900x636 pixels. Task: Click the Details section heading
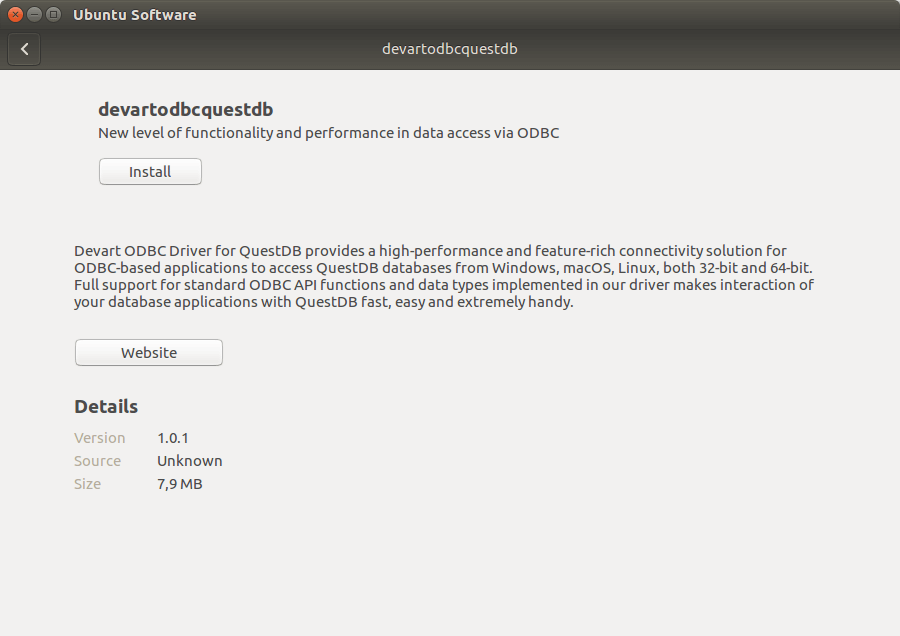[105, 406]
